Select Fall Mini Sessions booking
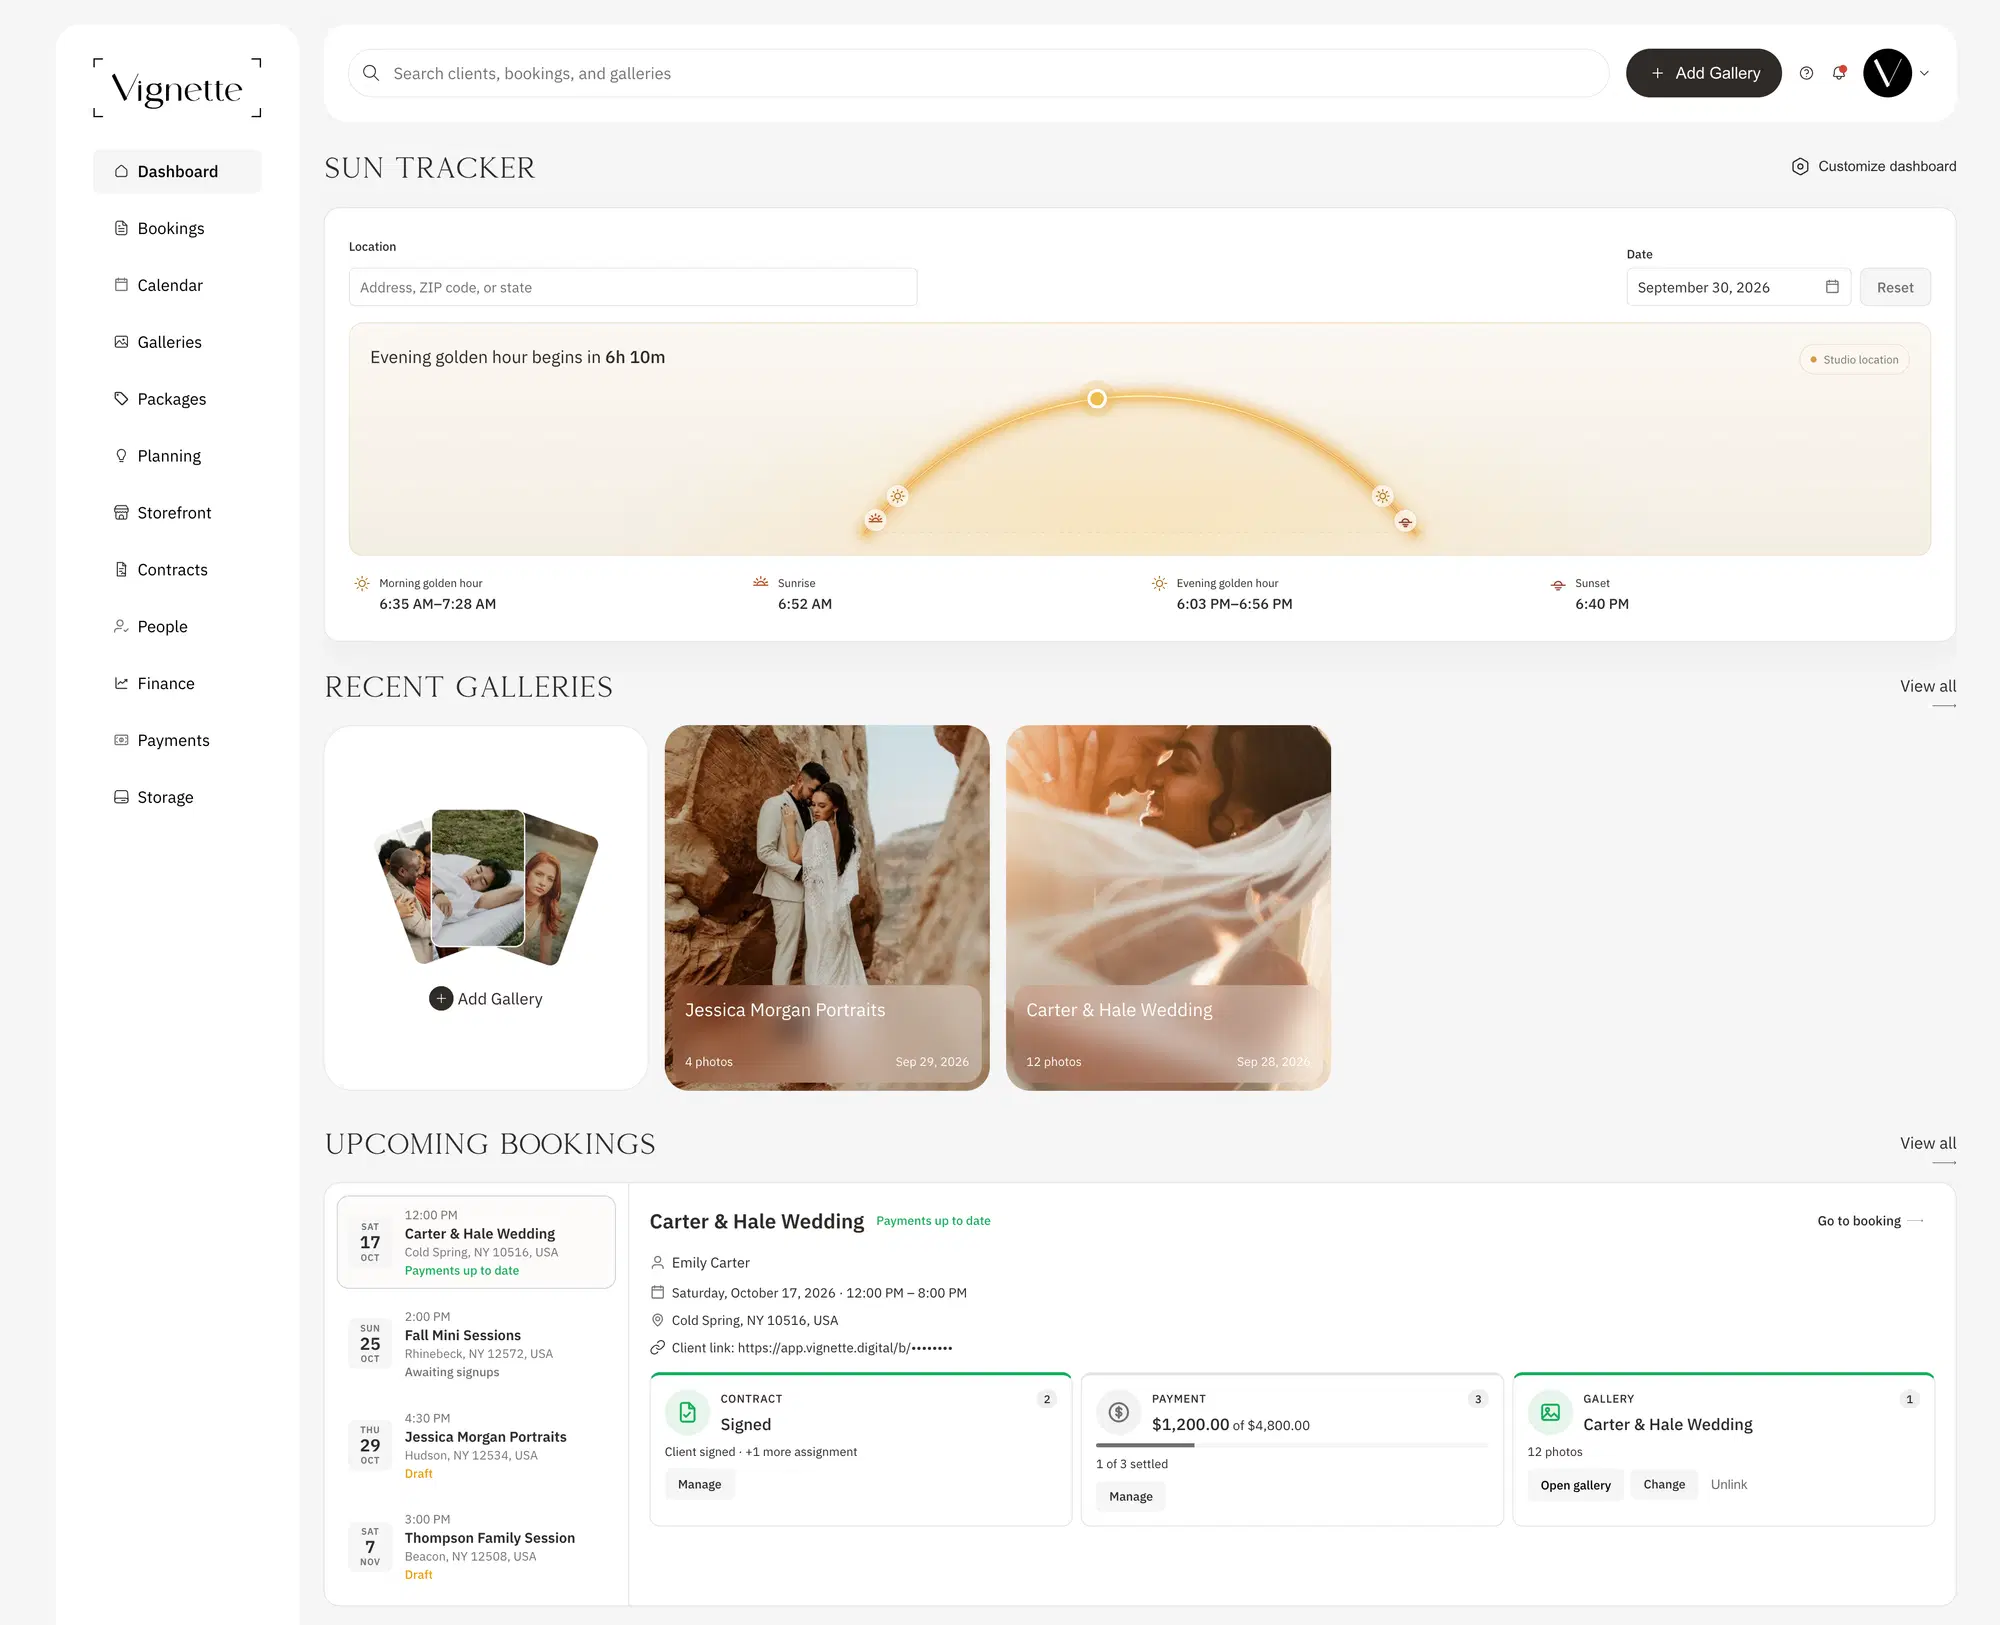 (x=476, y=1344)
